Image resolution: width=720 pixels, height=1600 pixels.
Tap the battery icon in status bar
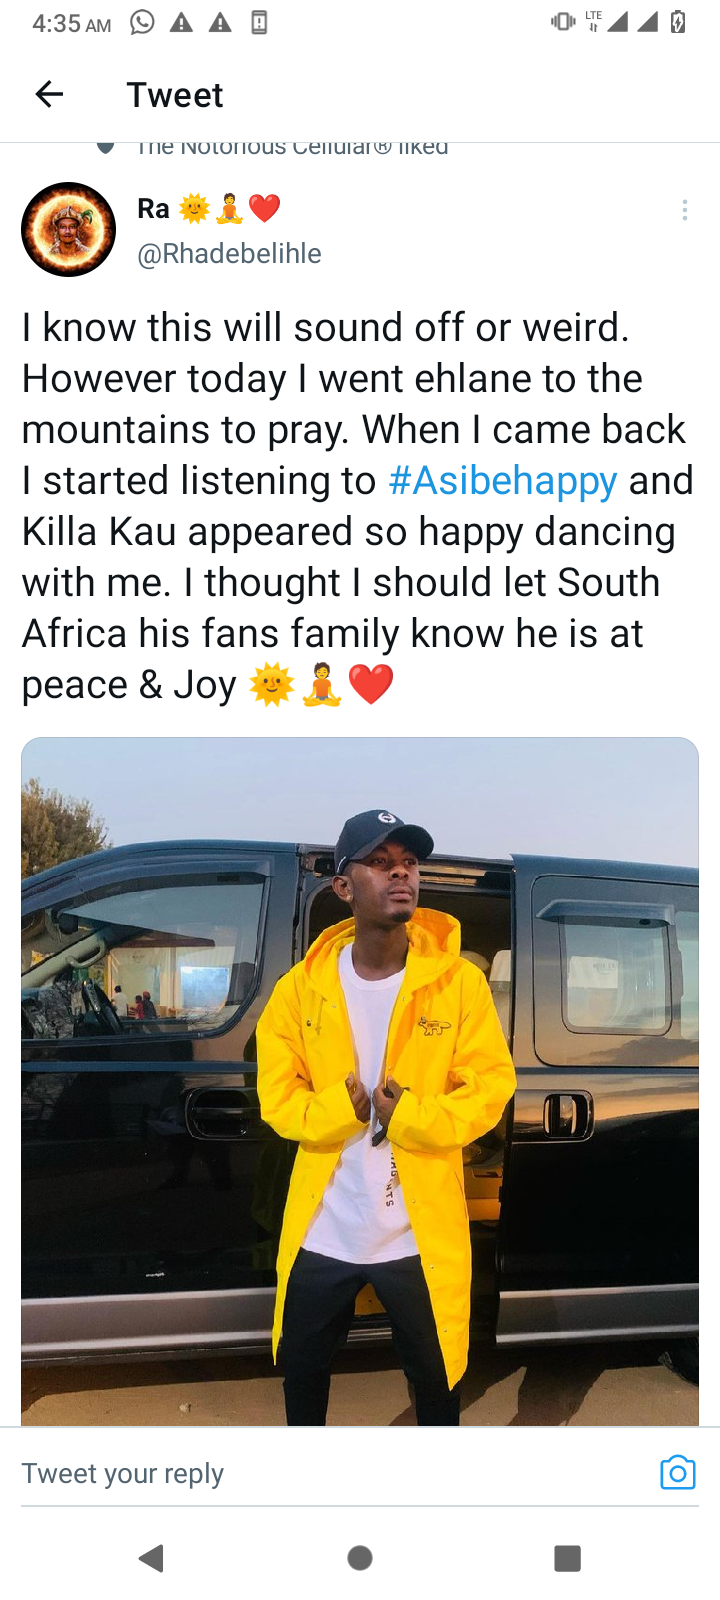tap(677, 22)
